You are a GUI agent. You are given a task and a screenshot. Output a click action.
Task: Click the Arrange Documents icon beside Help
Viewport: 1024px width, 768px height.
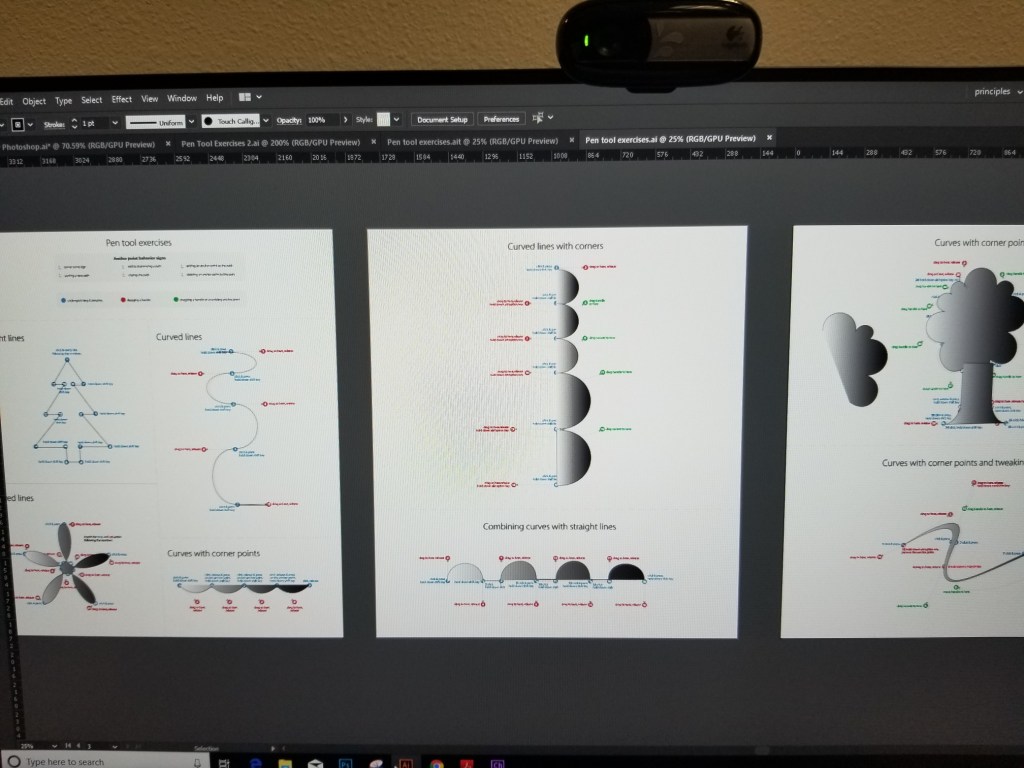click(x=245, y=97)
